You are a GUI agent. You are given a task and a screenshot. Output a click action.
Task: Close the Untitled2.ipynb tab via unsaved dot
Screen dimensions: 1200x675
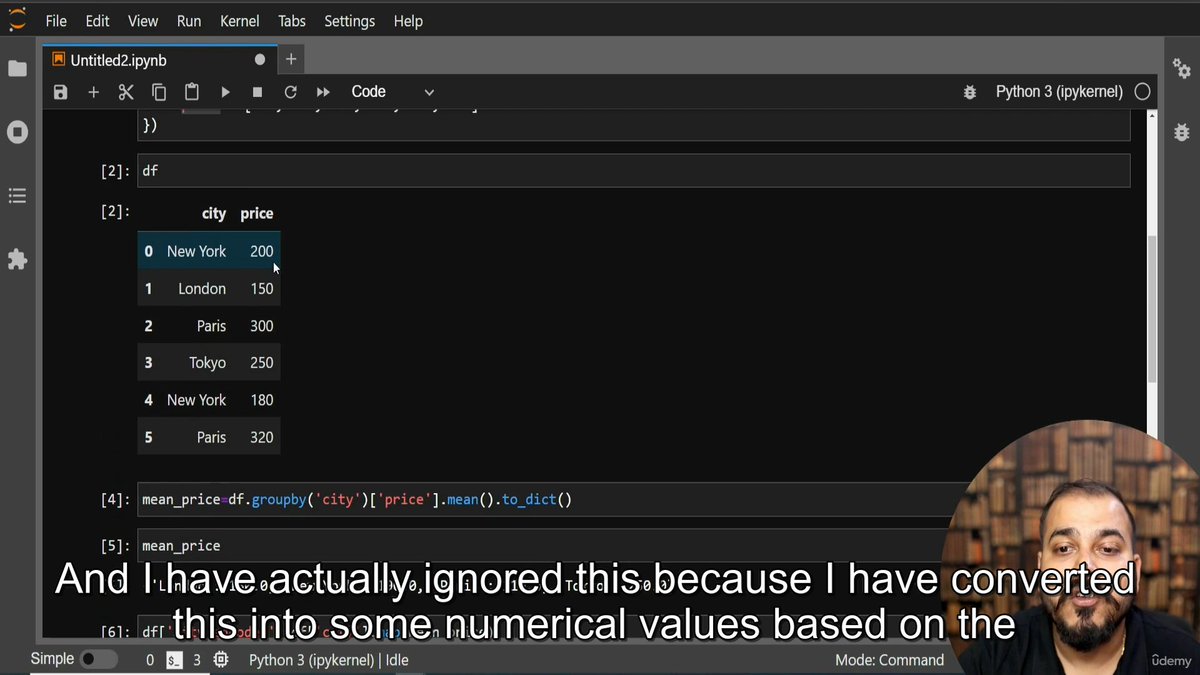coord(260,60)
